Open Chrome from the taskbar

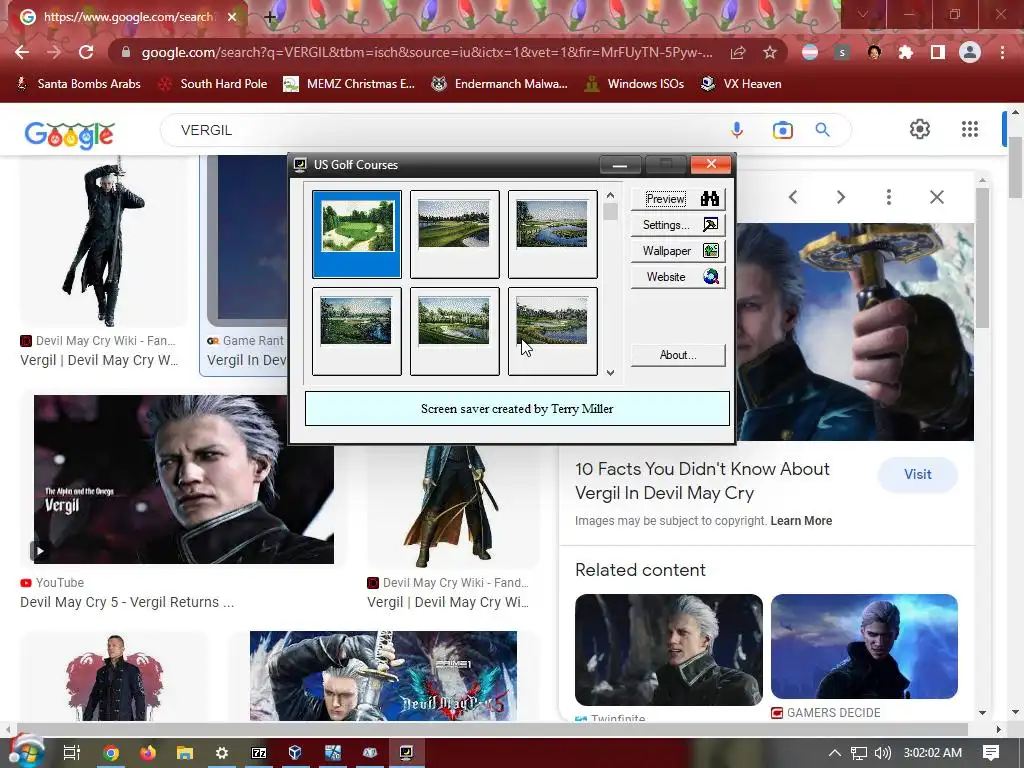pos(111,752)
